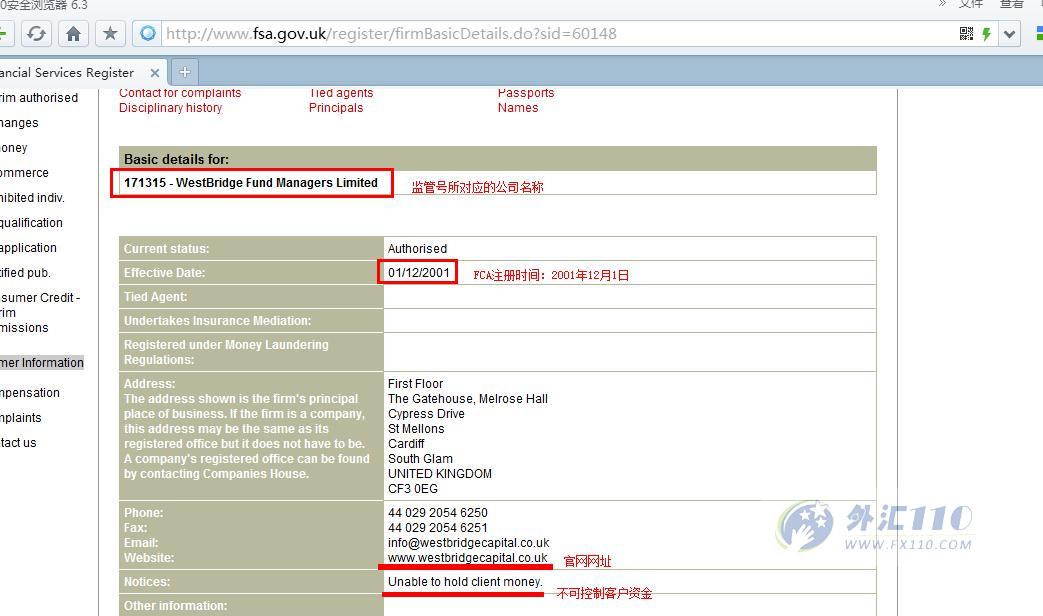
Task: Open sidebar 'sumer Credit' permissions link
Action: [40, 313]
